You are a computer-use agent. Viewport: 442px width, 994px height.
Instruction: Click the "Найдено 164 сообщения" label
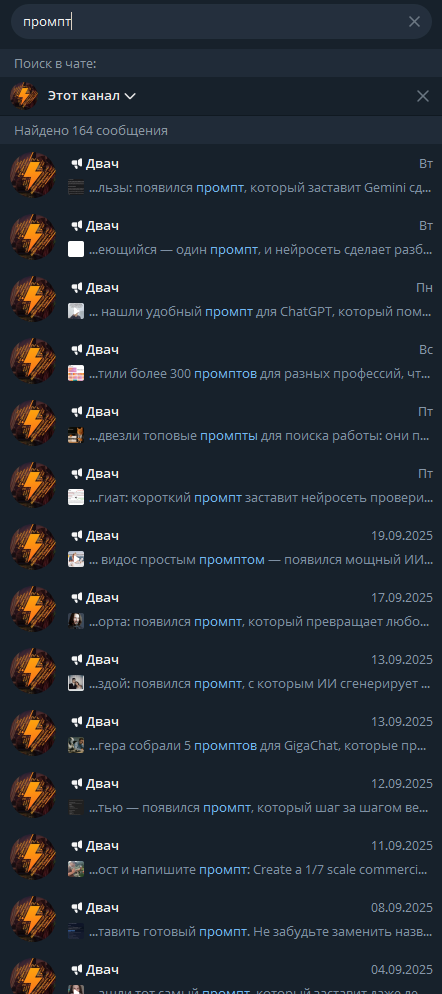tap(91, 131)
